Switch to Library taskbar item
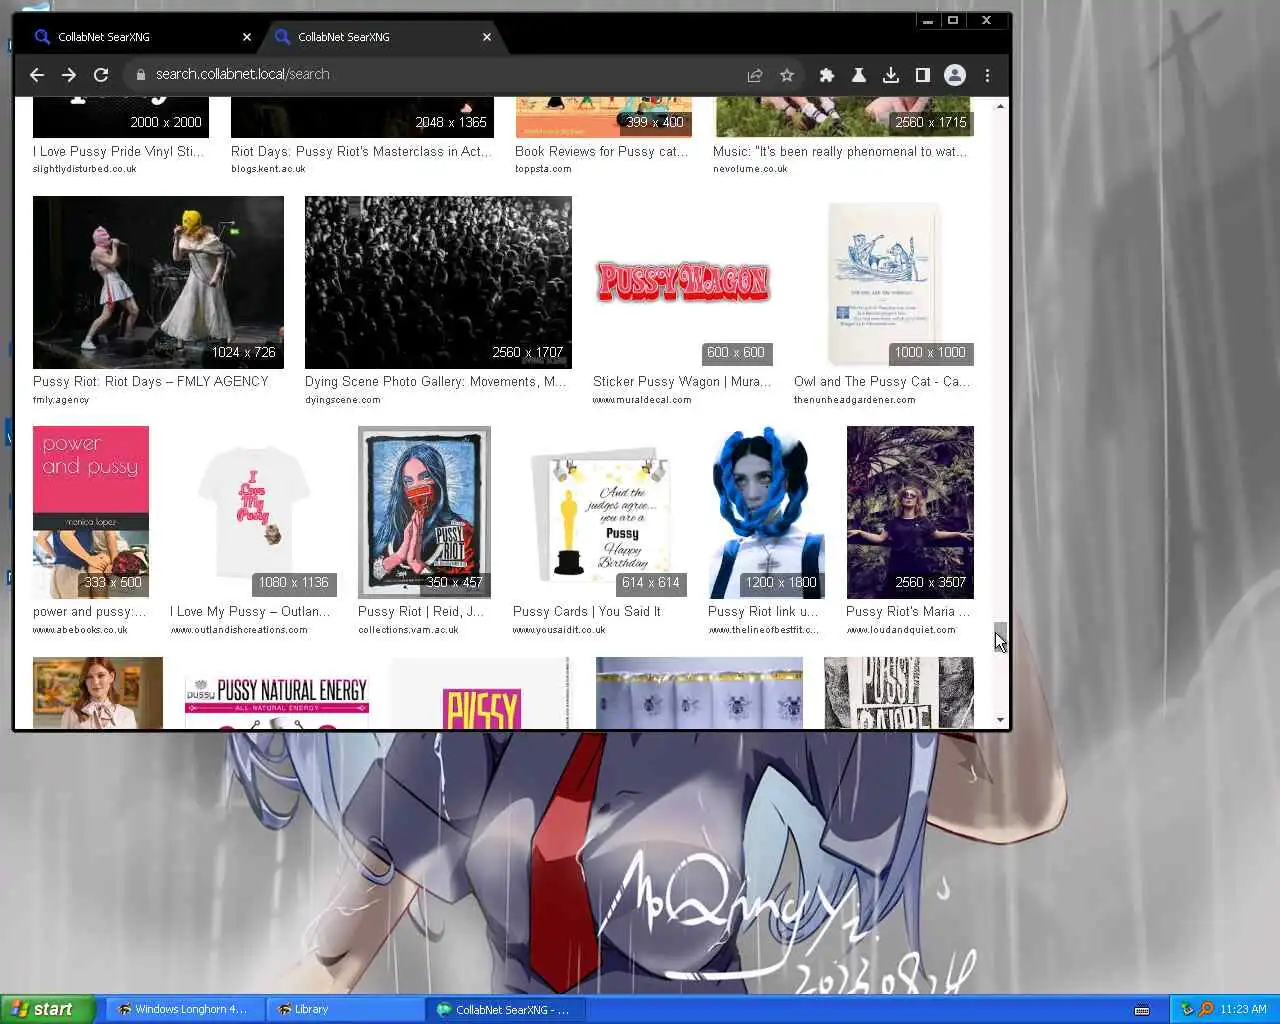Viewport: 1280px width, 1024px height. 345,1009
